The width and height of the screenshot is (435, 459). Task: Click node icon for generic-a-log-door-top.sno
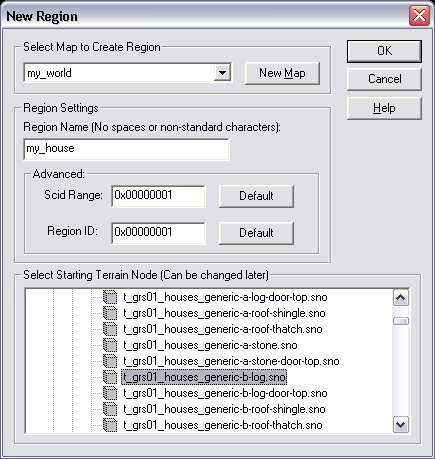110,297
